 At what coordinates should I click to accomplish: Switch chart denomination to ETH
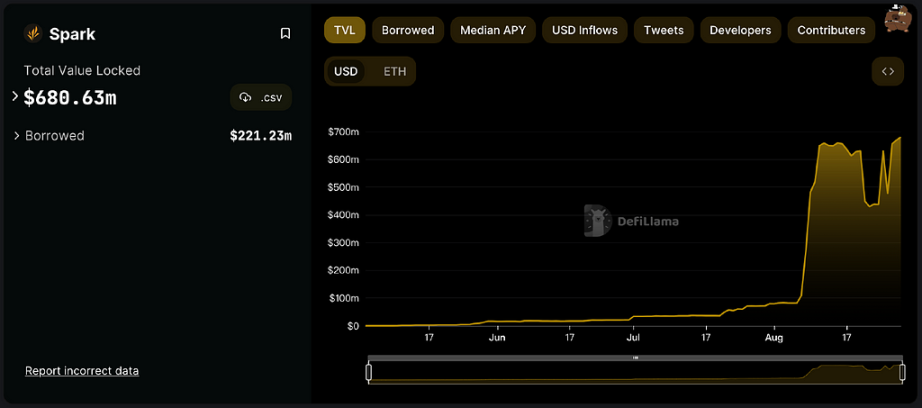(x=394, y=71)
